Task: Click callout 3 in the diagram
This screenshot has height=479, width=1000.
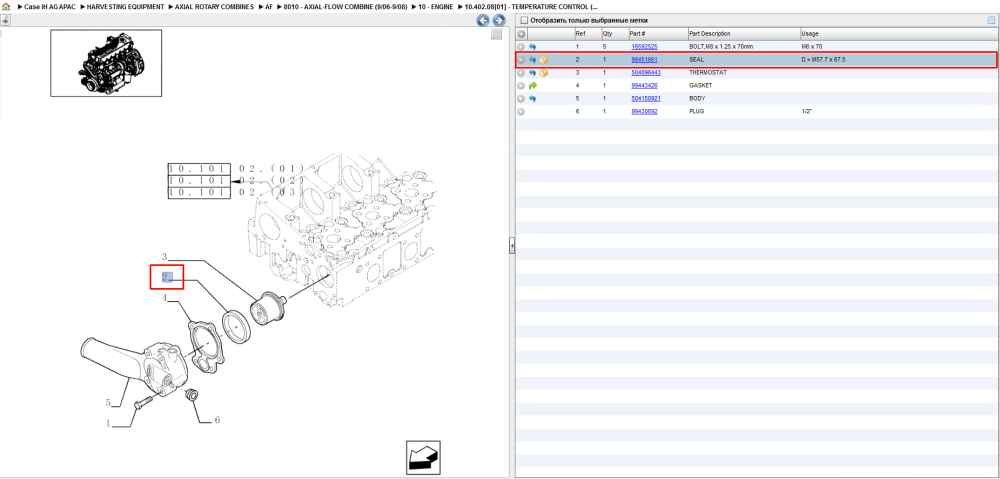Action: click(164, 257)
